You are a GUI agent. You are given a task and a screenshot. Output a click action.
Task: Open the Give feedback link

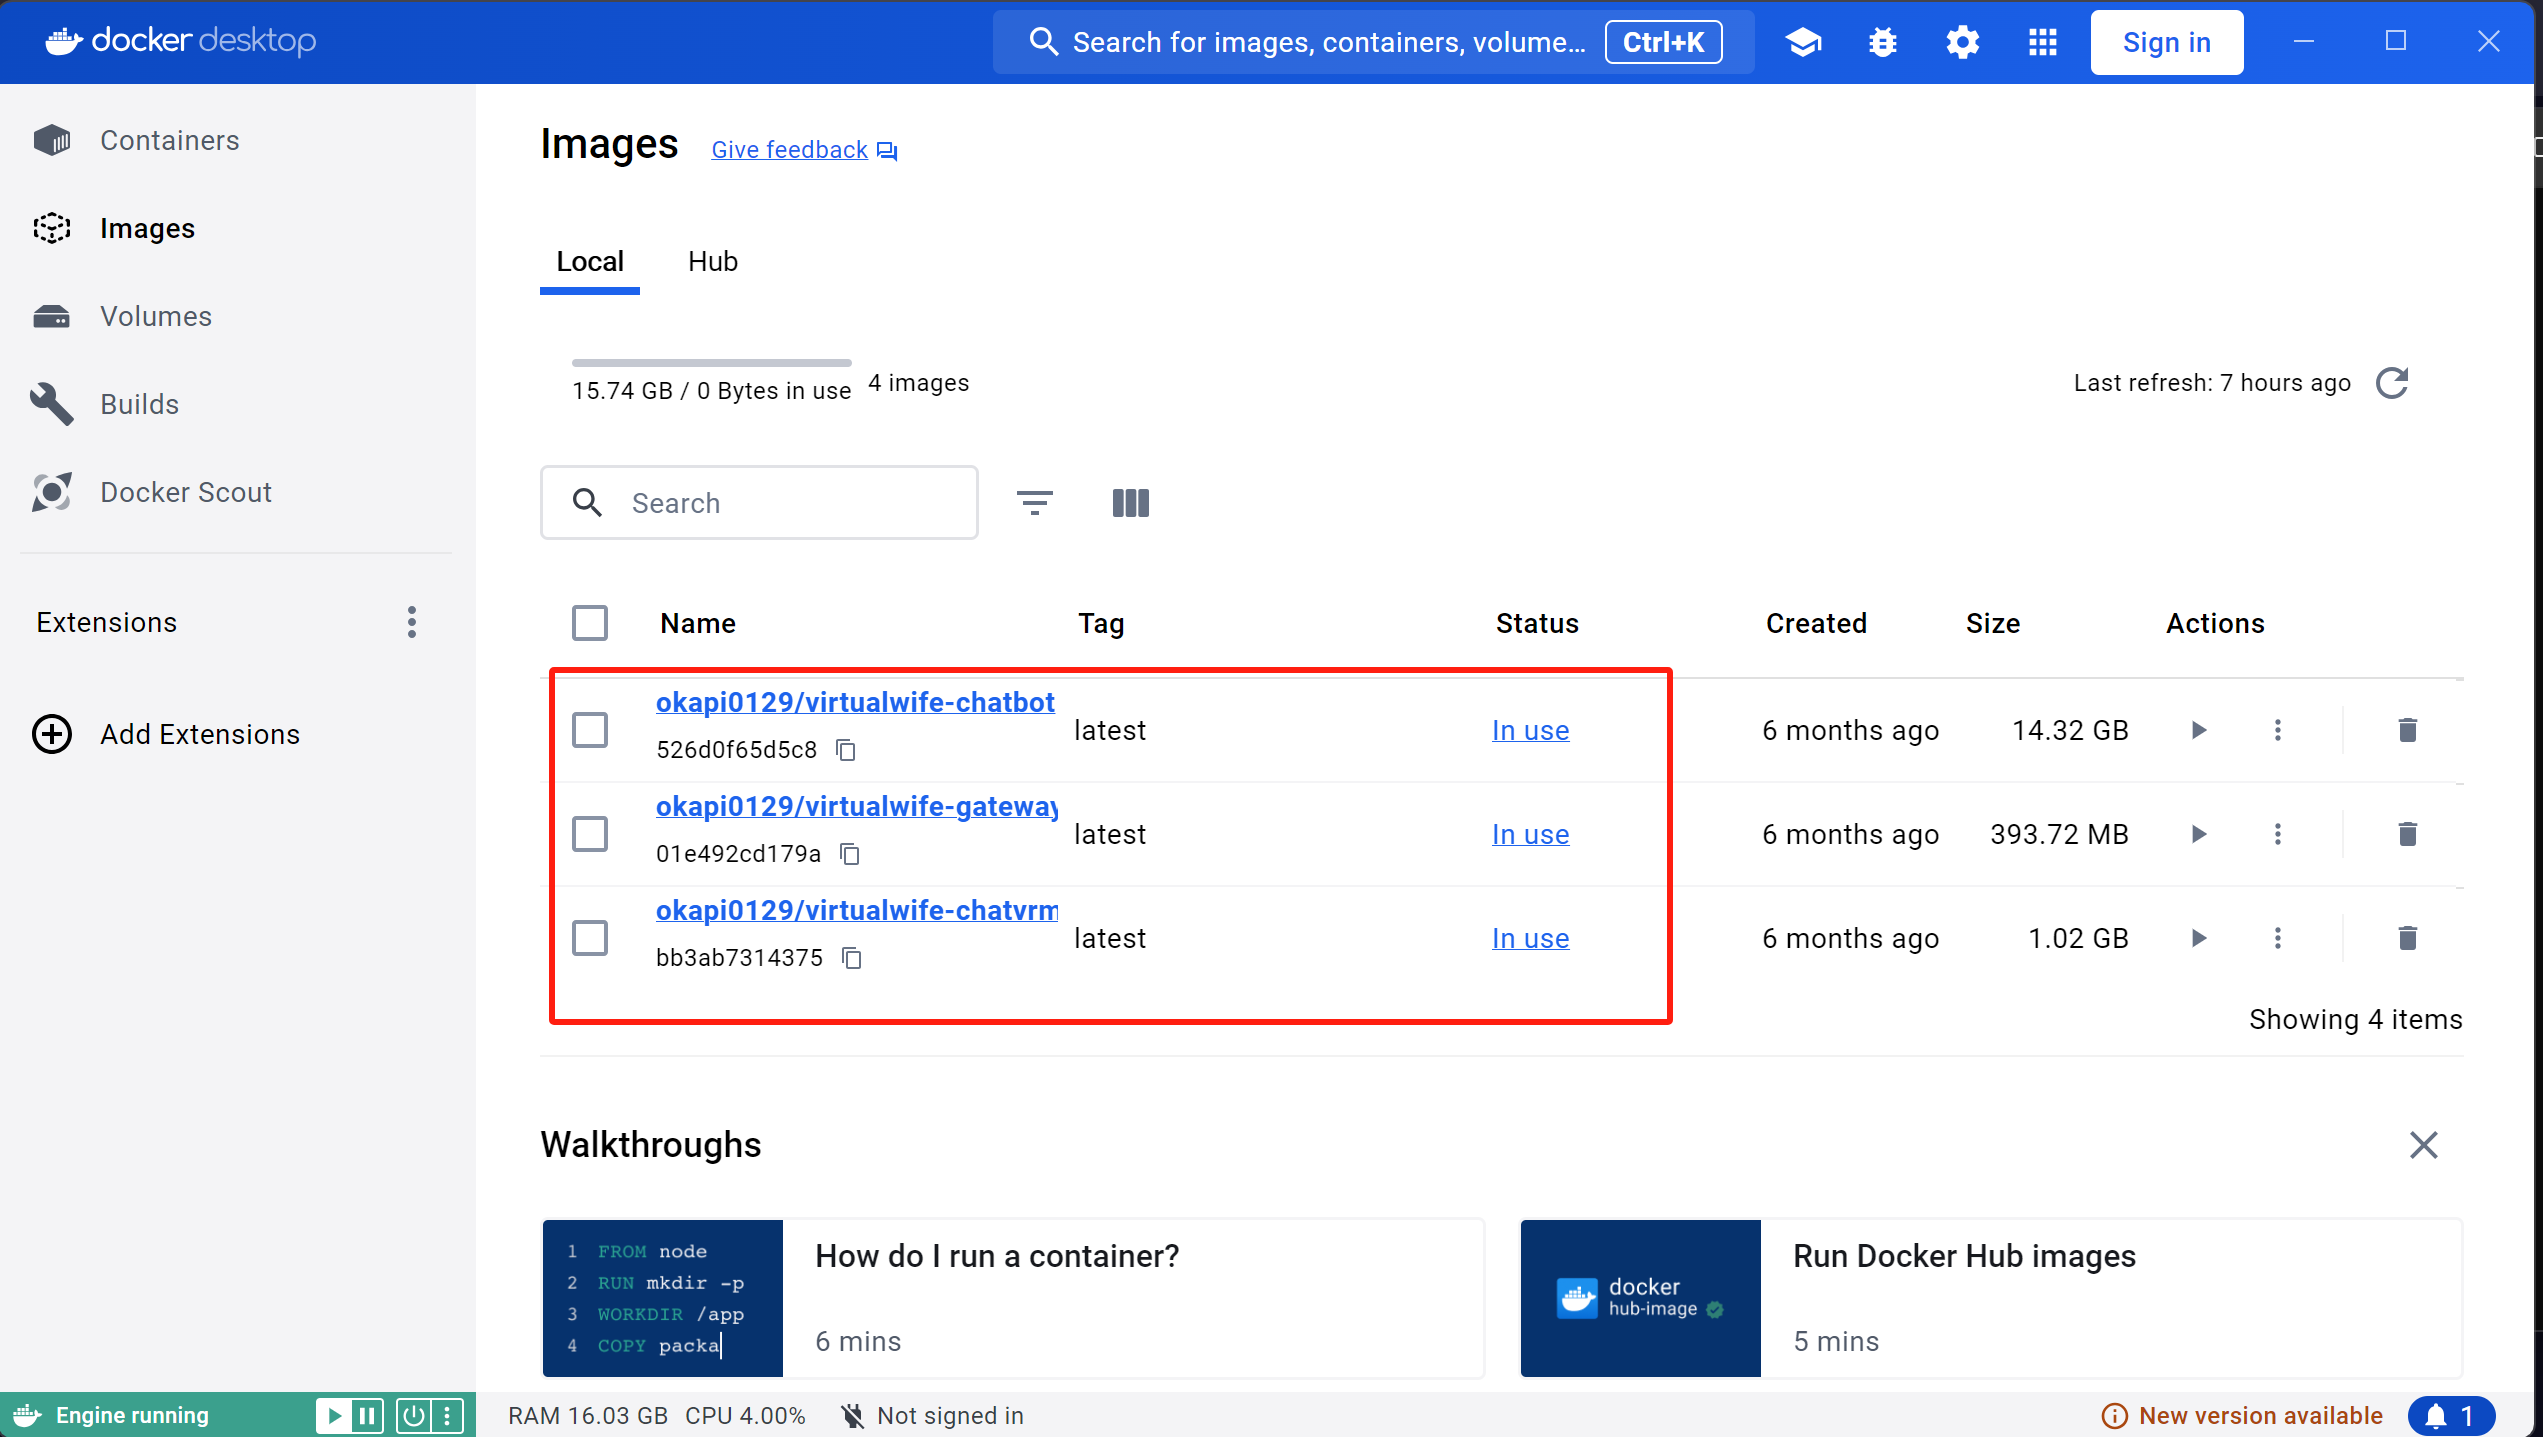click(x=804, y=150)
